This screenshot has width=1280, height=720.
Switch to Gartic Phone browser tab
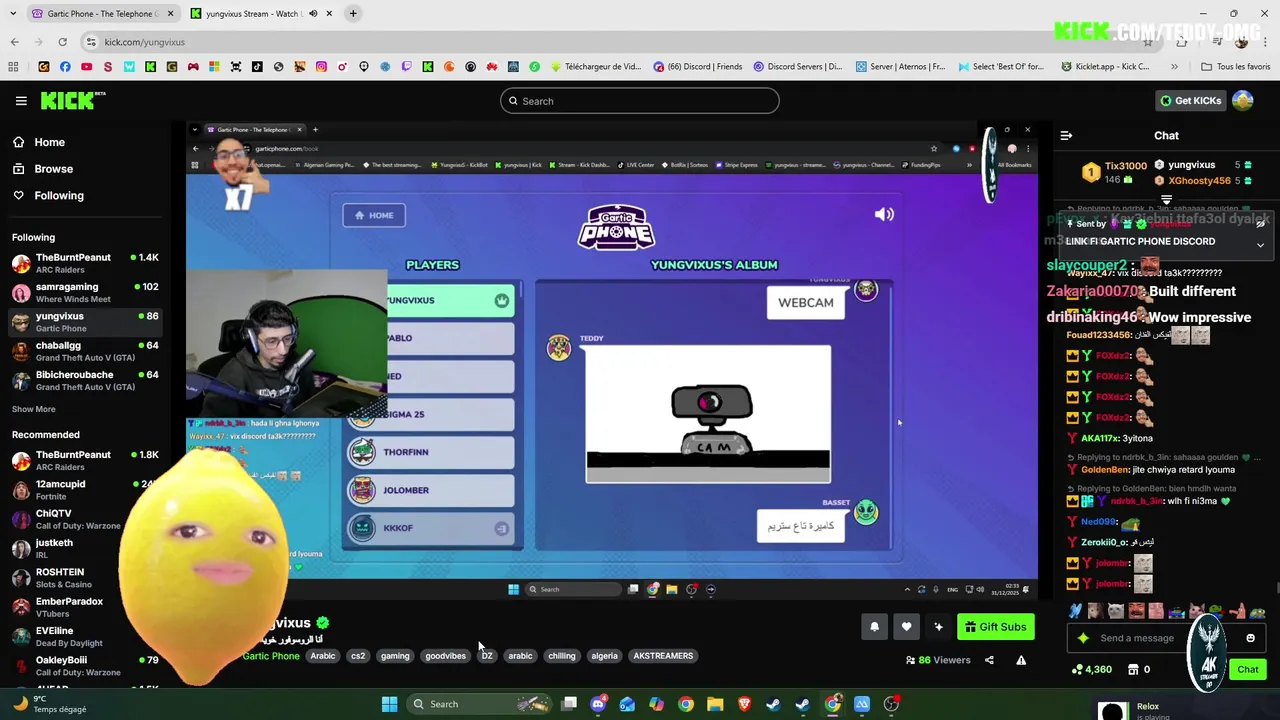[x=102, y=14]
